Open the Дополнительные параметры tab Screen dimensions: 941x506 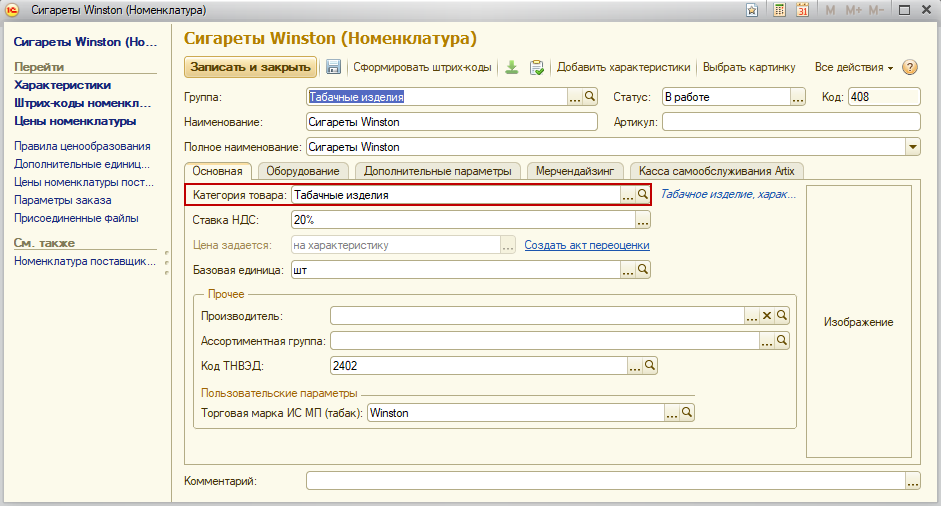[x=437, y=171]
